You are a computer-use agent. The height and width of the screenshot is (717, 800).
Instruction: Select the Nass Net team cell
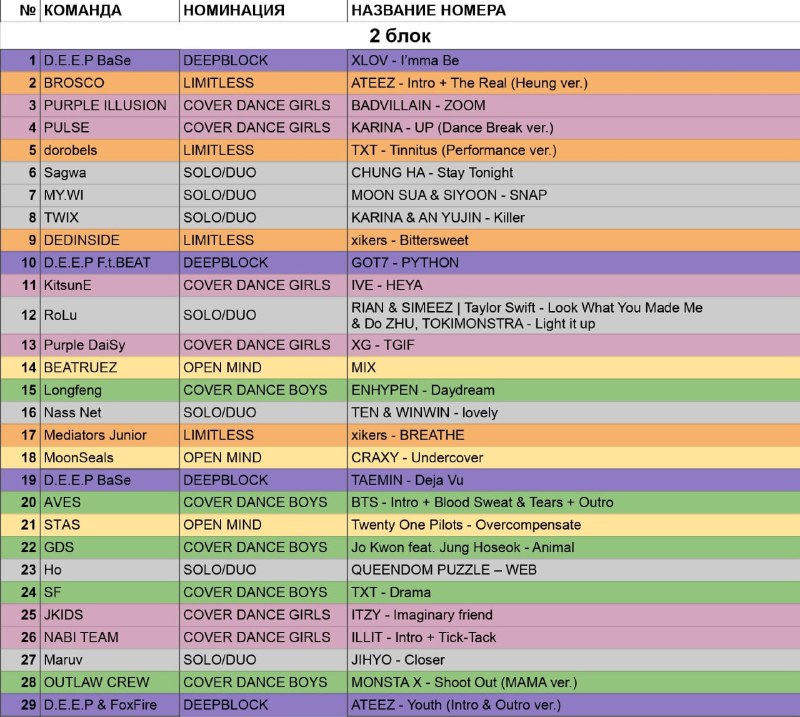pyautogui.click(x=110, y=412)
